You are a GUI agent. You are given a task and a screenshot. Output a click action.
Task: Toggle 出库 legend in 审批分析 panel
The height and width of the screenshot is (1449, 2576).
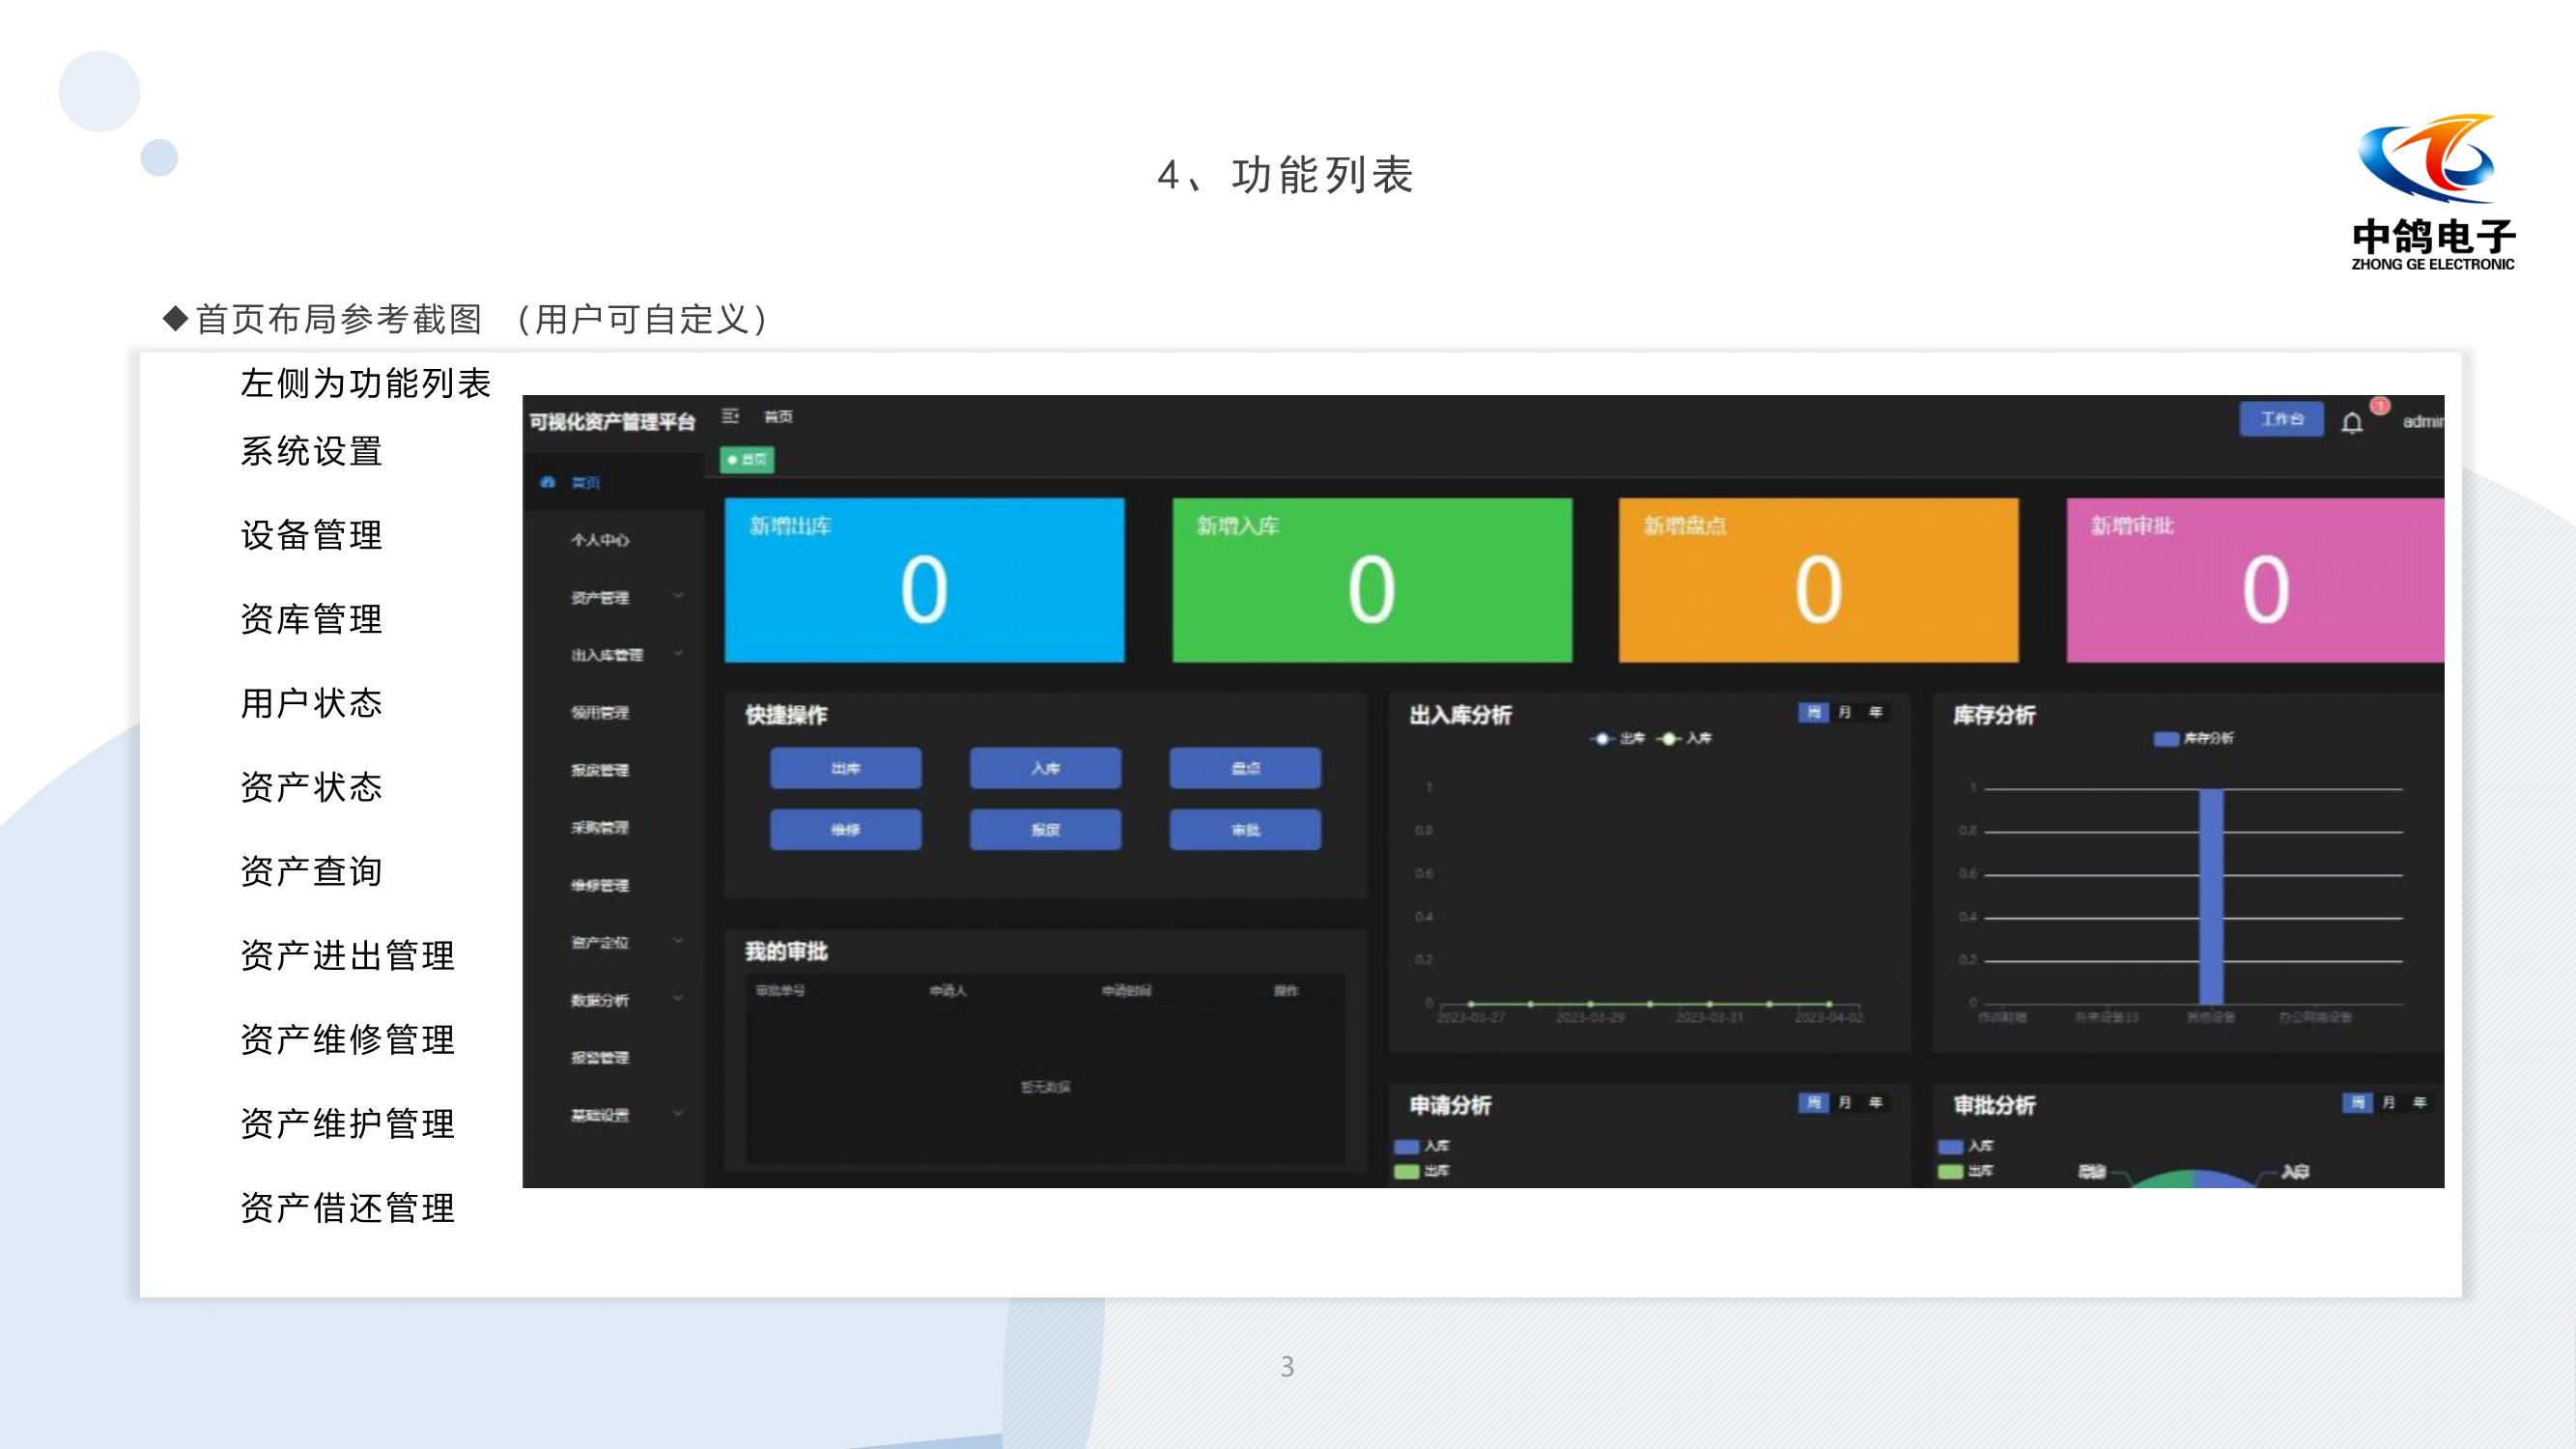[x=1966, y=1170]
